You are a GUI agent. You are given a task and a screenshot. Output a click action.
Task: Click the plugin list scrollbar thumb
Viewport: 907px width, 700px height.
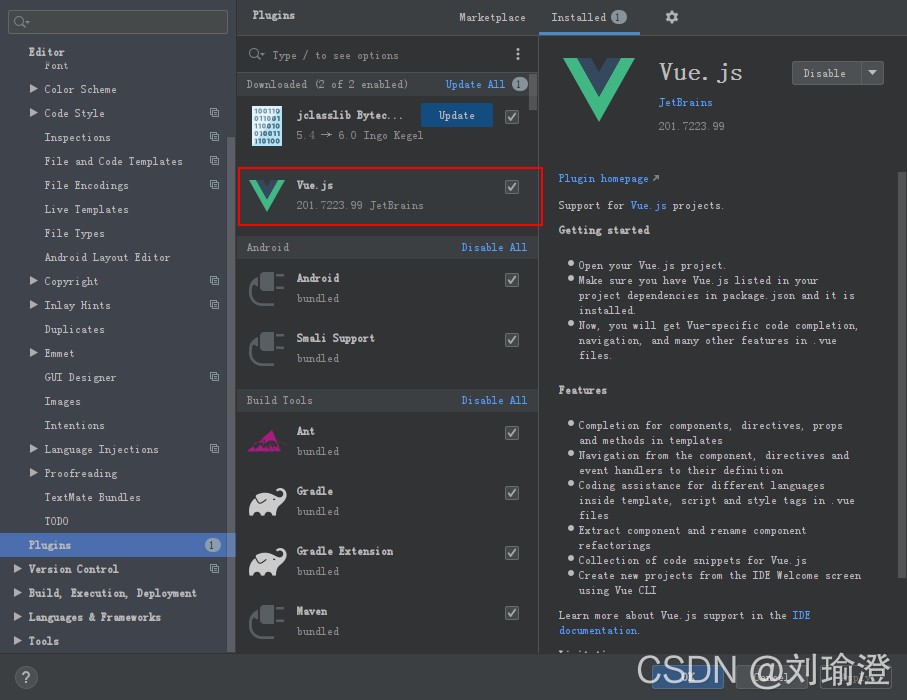(x=533, y=92)
